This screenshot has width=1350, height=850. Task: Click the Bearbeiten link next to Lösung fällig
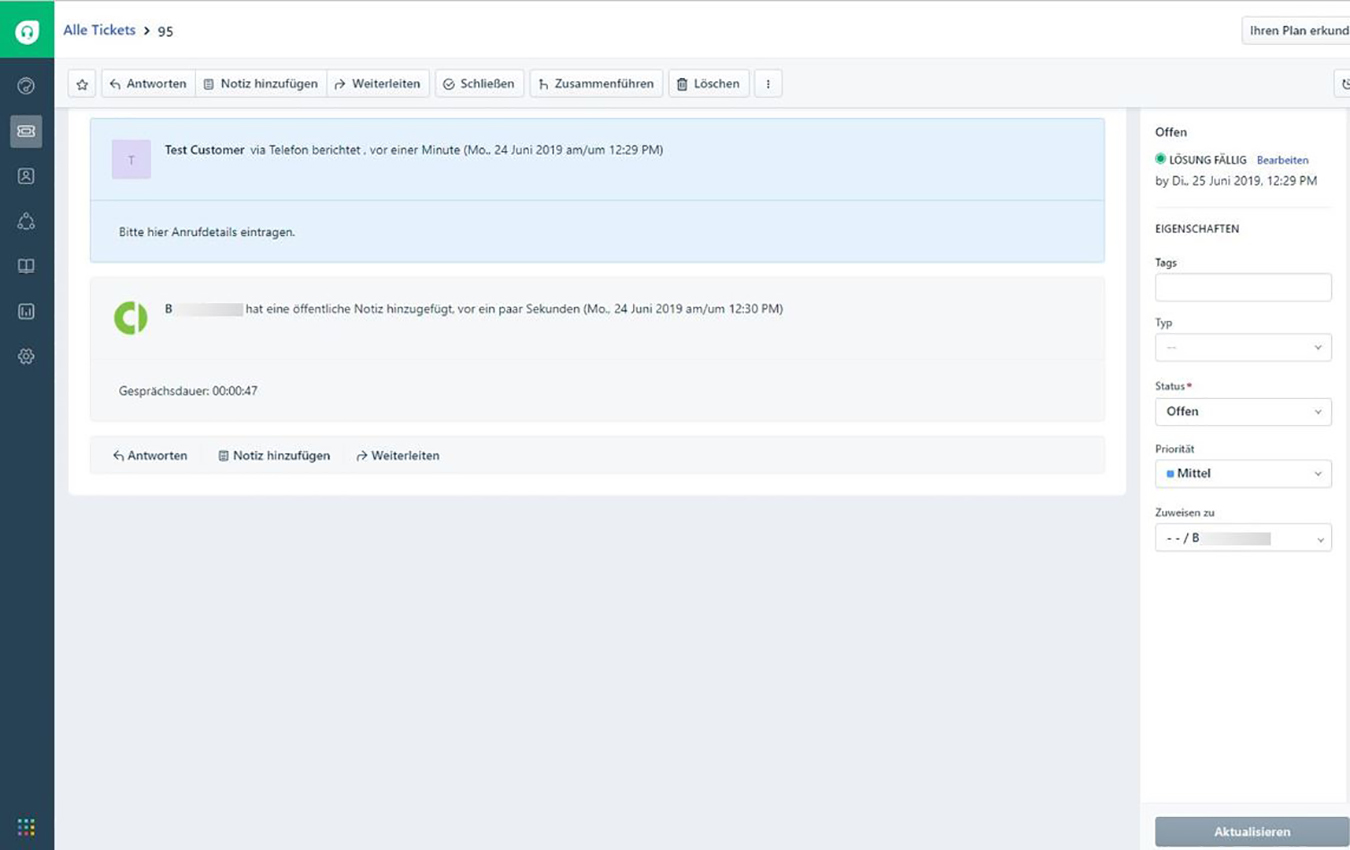[1282, 160]
